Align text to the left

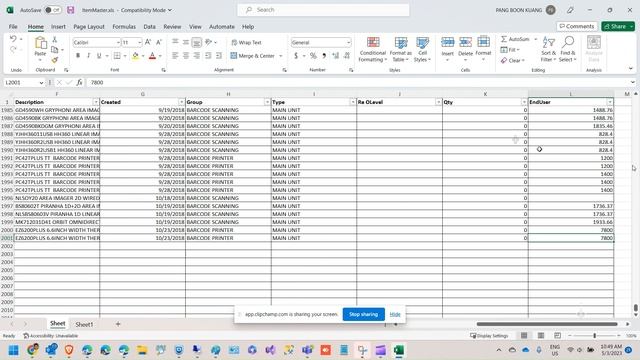click(x=175, y=56)
